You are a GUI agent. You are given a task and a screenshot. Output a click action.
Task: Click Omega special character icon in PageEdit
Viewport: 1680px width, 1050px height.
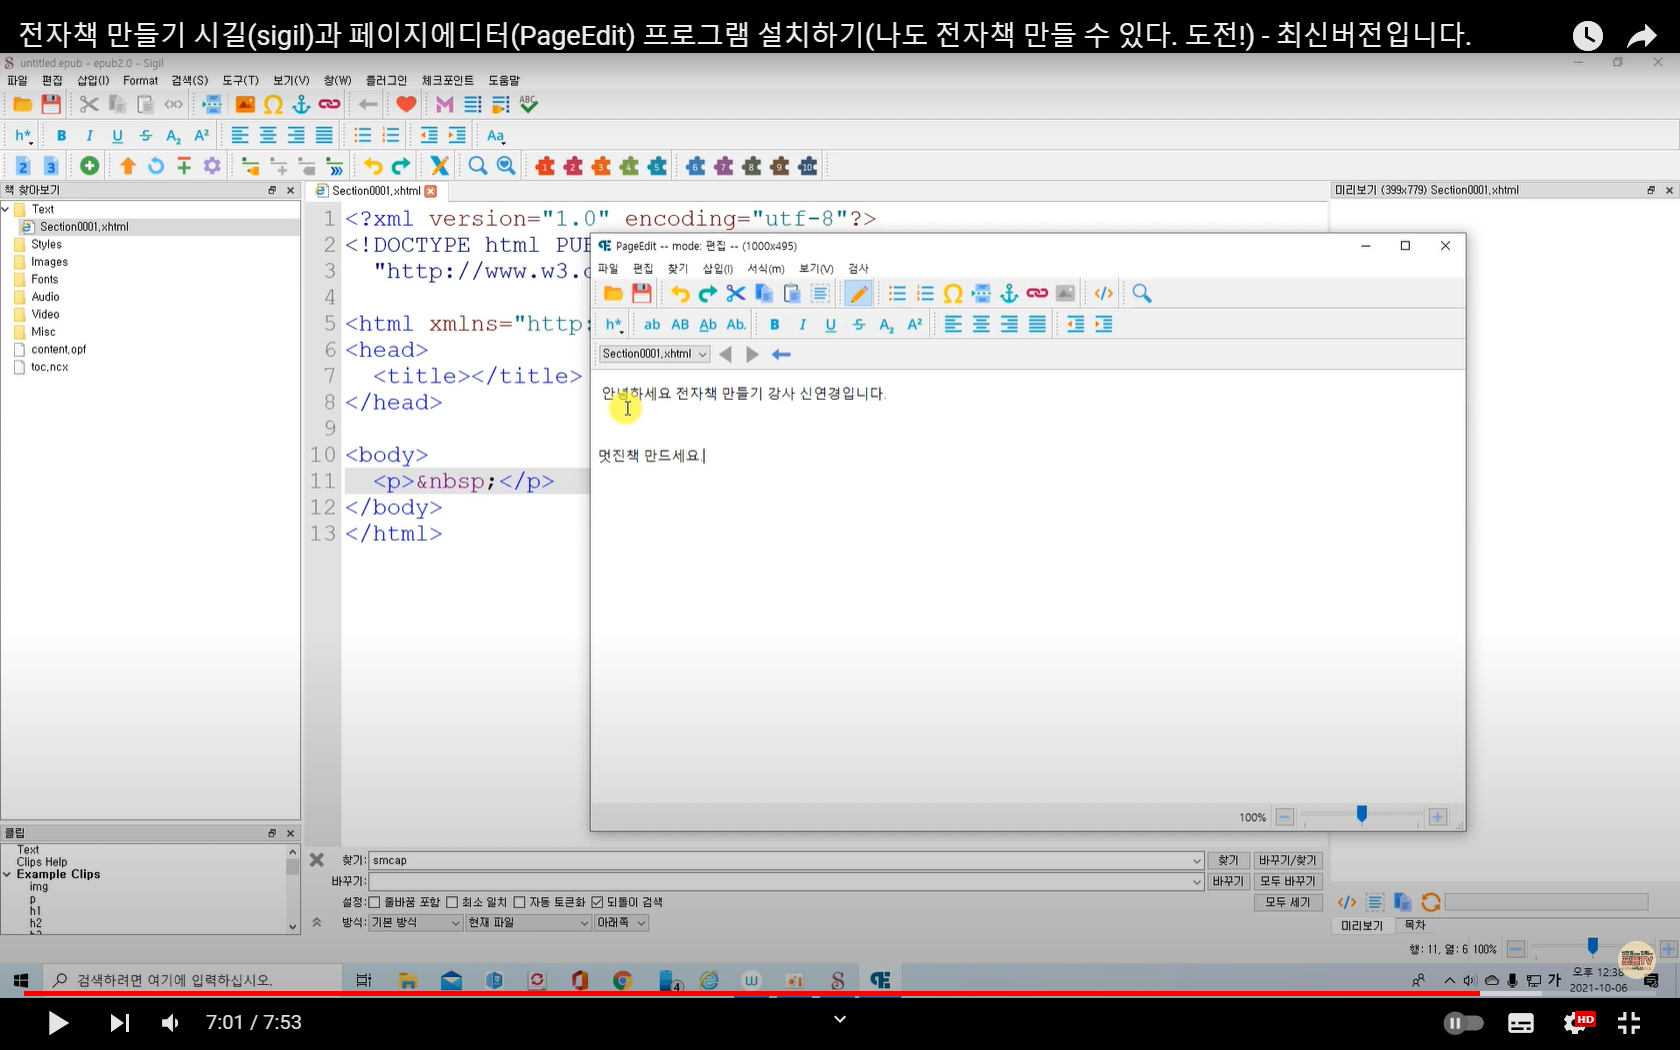953,293
